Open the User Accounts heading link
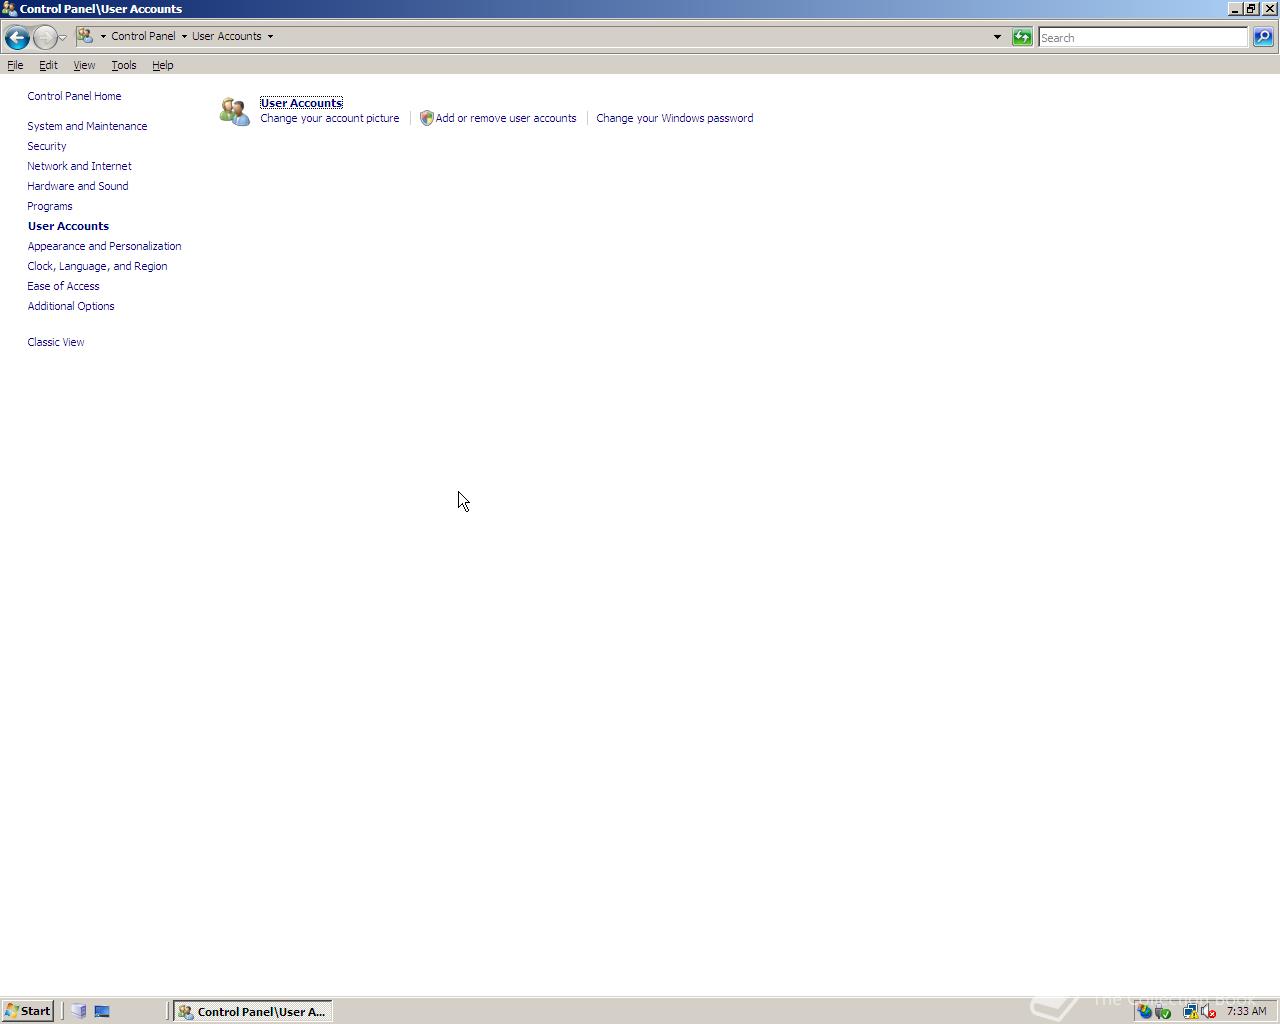The image size is (1280, 1024). click(301, 103)
